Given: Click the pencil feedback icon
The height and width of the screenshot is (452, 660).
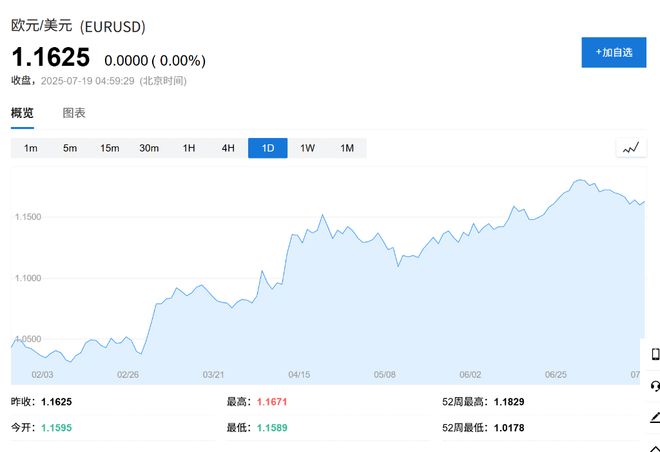Looking at the screenshot, I should click(x=655, y=417).
